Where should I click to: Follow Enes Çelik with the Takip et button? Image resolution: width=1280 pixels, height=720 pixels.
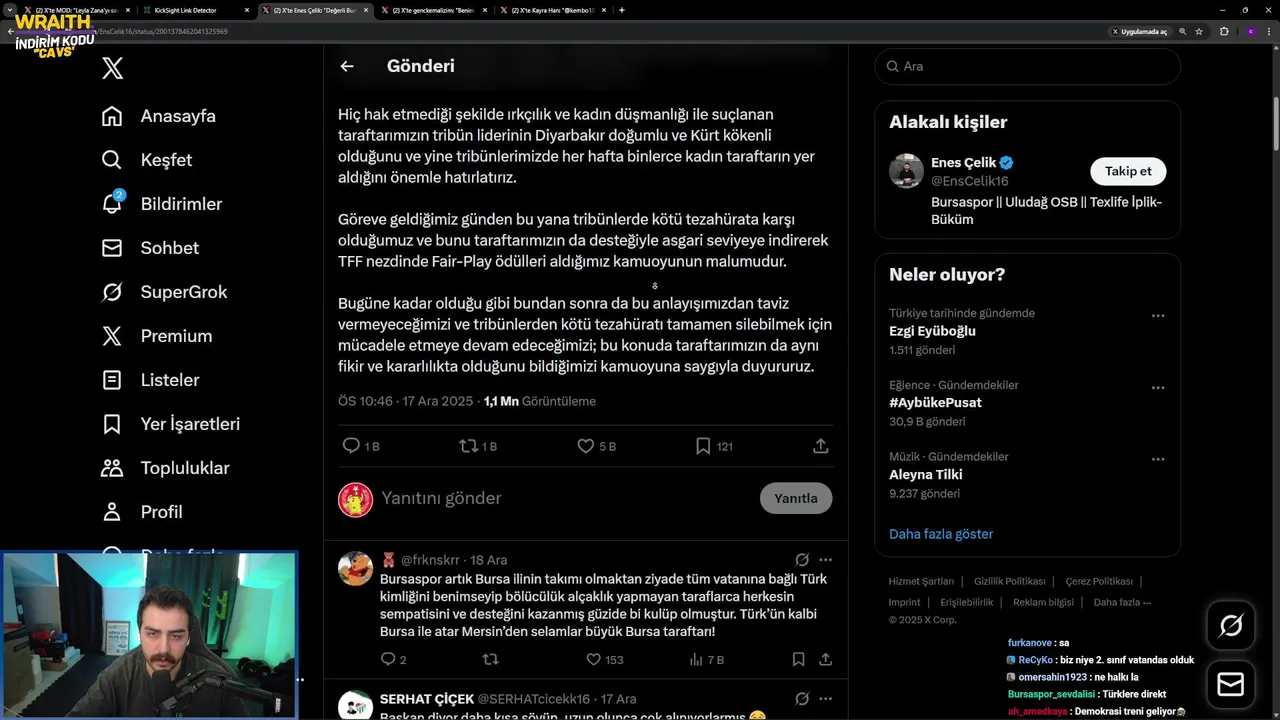click(1128, 171)
